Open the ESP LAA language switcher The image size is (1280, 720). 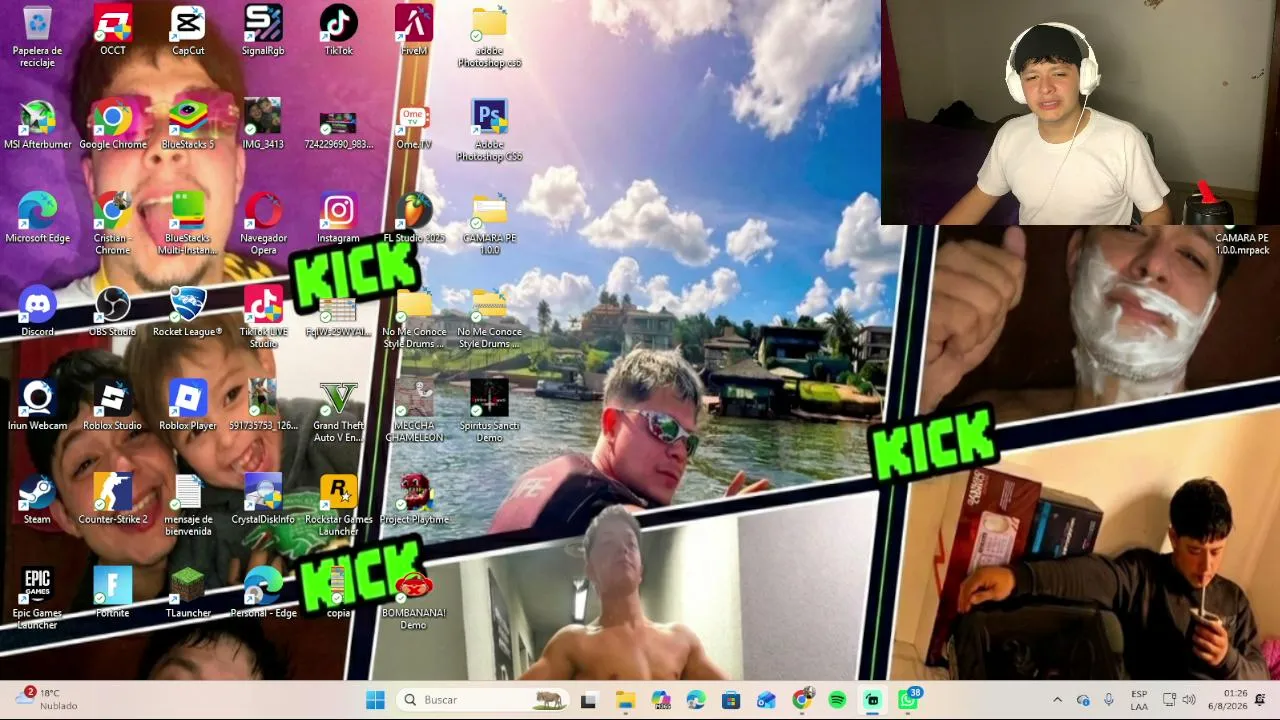(x=1139, y=700)
